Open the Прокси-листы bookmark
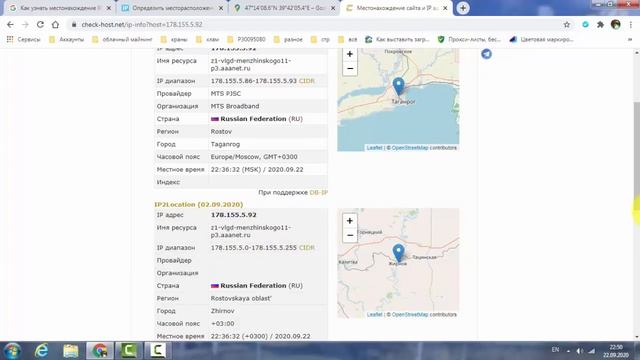Viewport: 640px width, 360px height. point(469,40)
